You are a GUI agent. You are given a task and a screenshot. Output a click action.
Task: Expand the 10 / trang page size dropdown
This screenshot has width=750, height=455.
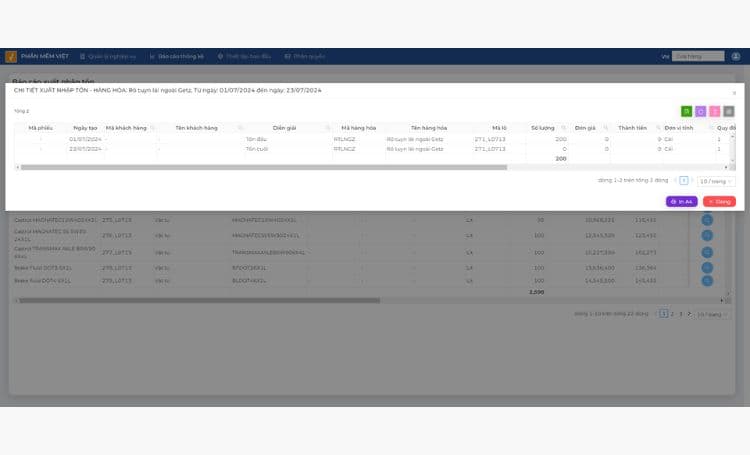click(x=716, y=181)
